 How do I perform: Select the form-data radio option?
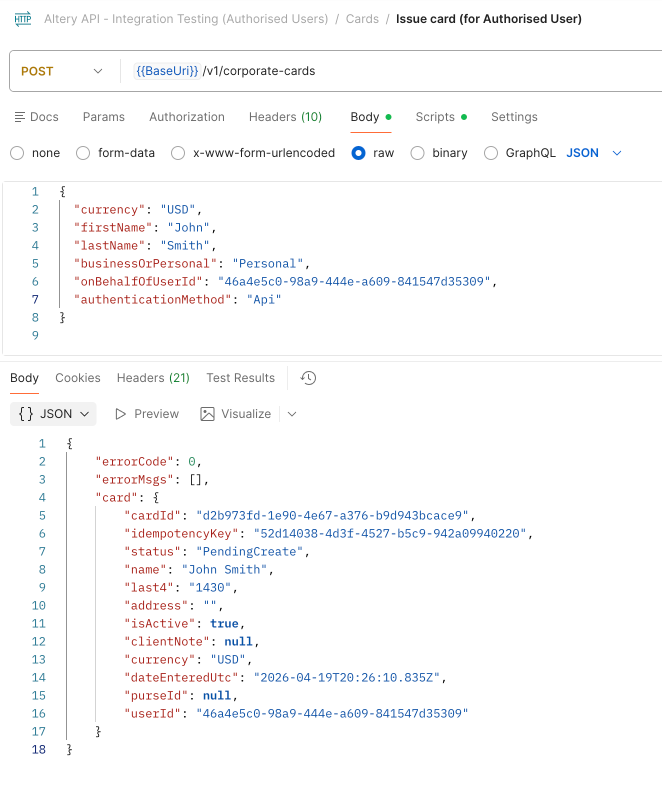coord(83,153)
